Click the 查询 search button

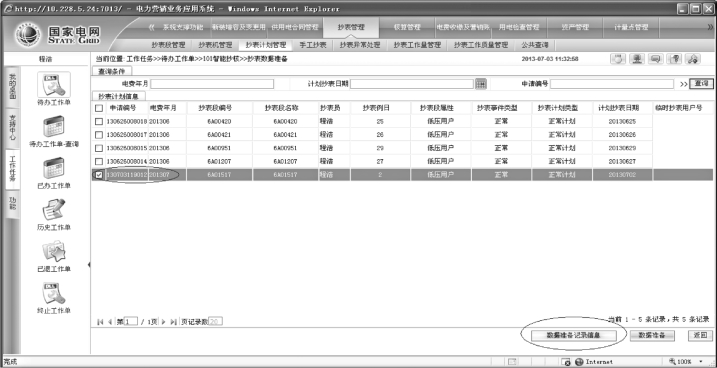pos(701,84)
